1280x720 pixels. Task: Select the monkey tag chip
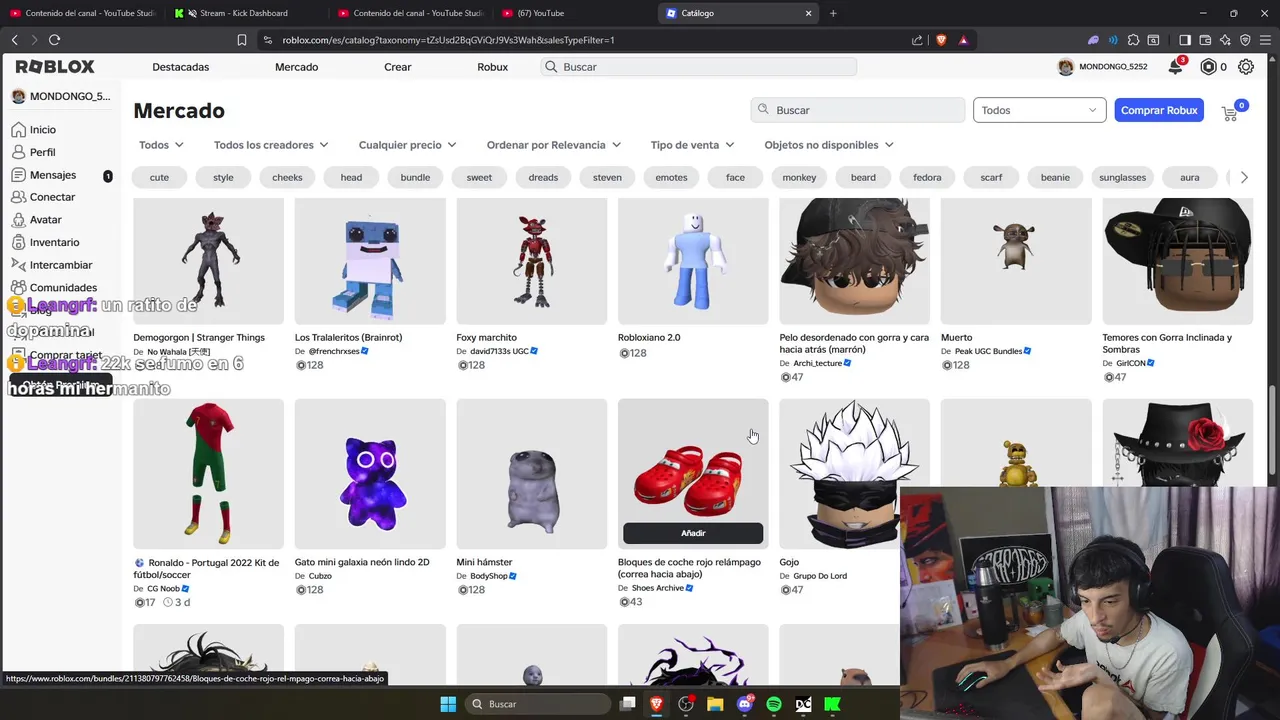point(799,177)
